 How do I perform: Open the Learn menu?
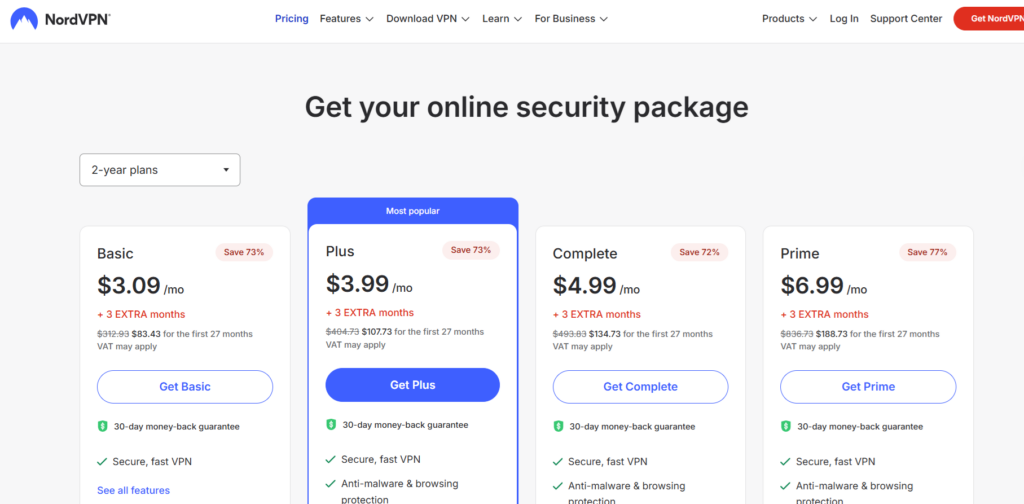coord(502,18)
